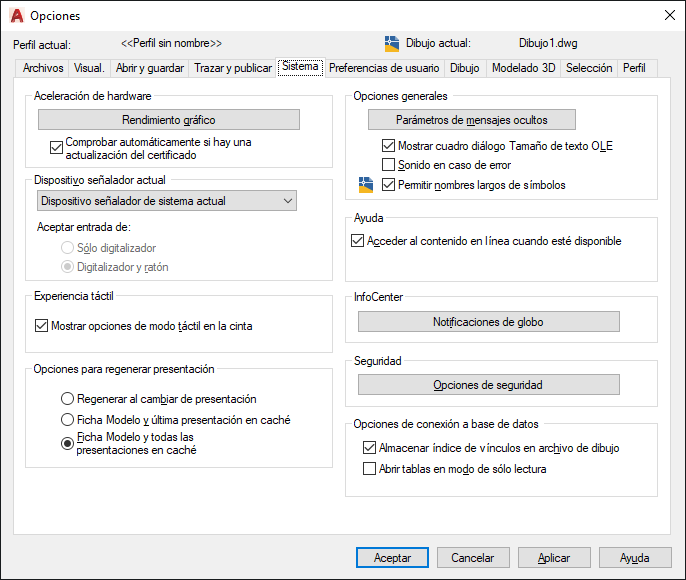The image size is (686, 580).
Task: Uncheck Mostrar opciones de modo táctil
Action: [41, 325]
